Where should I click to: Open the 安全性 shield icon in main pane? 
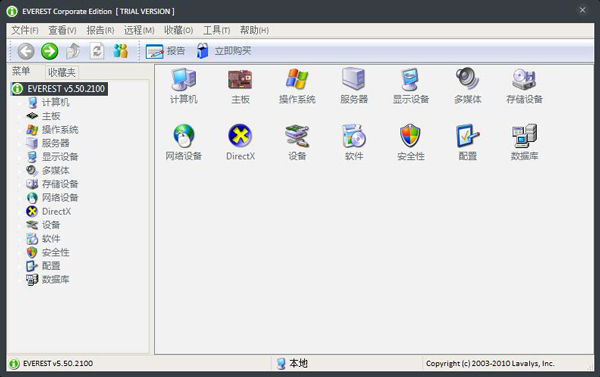411,142
